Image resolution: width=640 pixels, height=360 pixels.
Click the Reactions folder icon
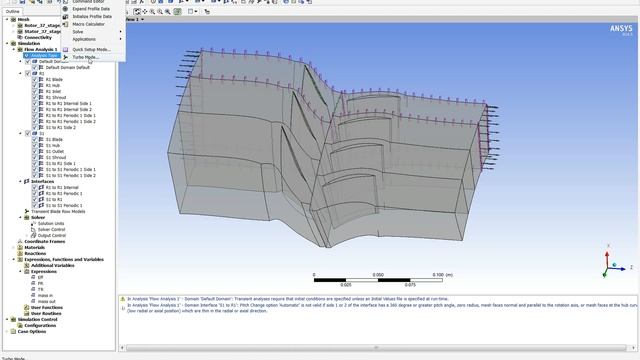click(x=20, y=253)
